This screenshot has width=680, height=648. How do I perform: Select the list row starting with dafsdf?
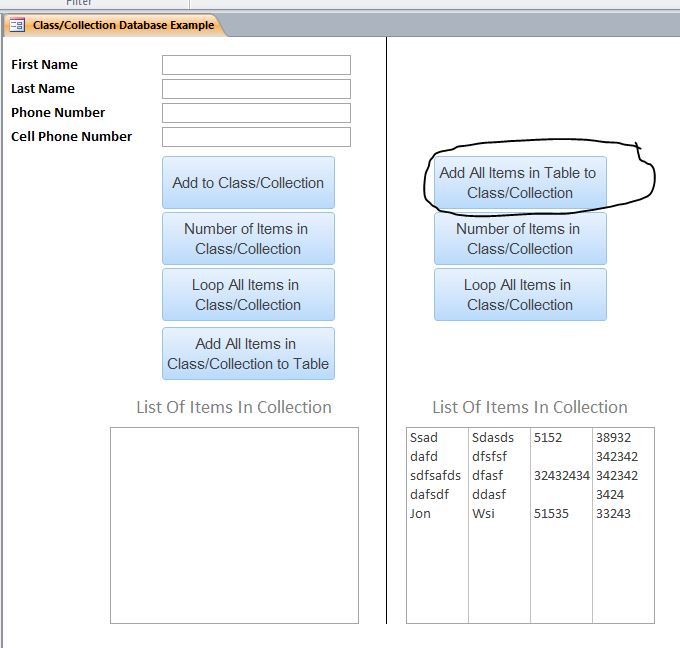(x=530, y=494)
